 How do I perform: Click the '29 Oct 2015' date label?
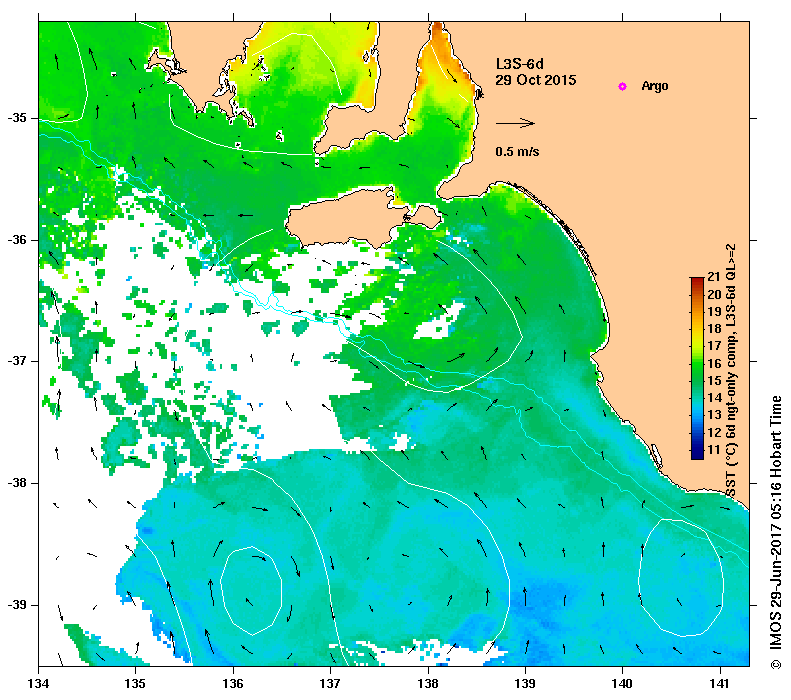point(536,80)
